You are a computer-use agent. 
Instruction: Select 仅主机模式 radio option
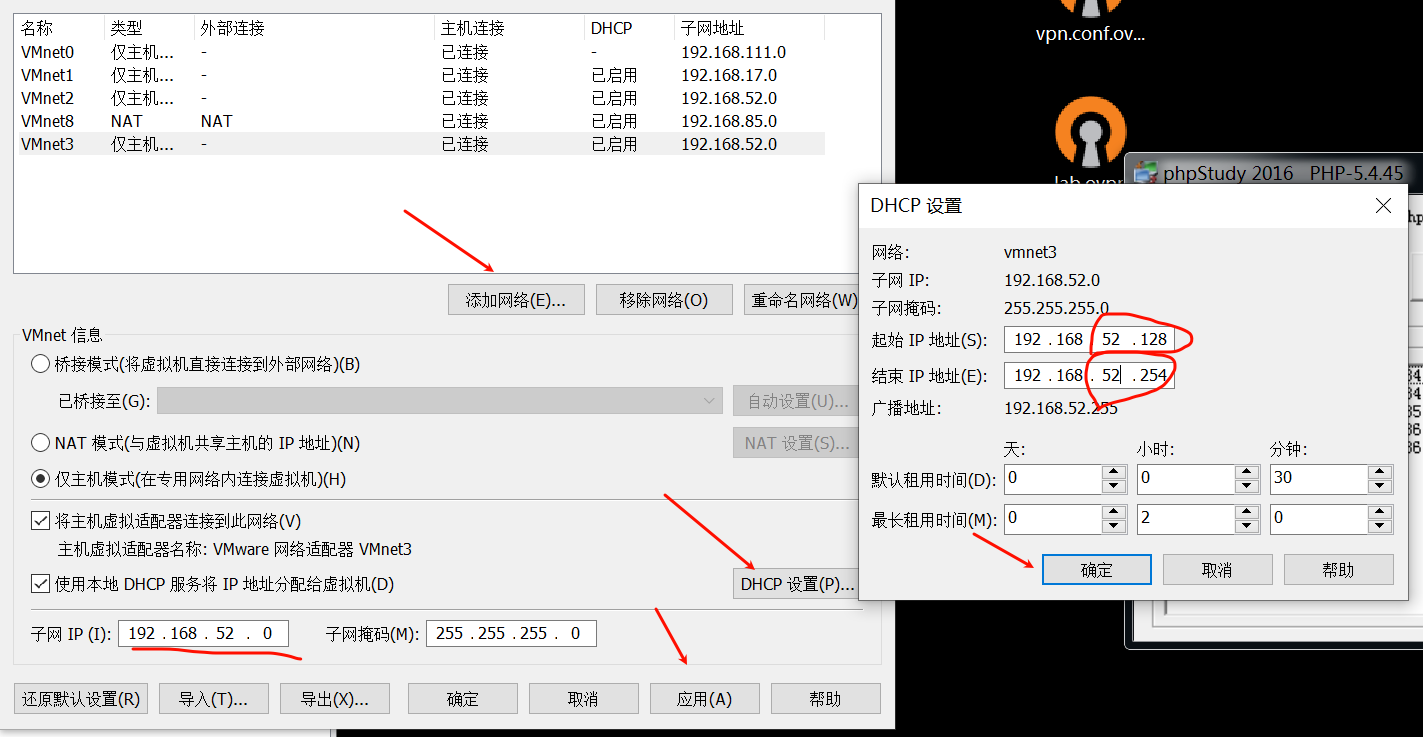point(41,479)
